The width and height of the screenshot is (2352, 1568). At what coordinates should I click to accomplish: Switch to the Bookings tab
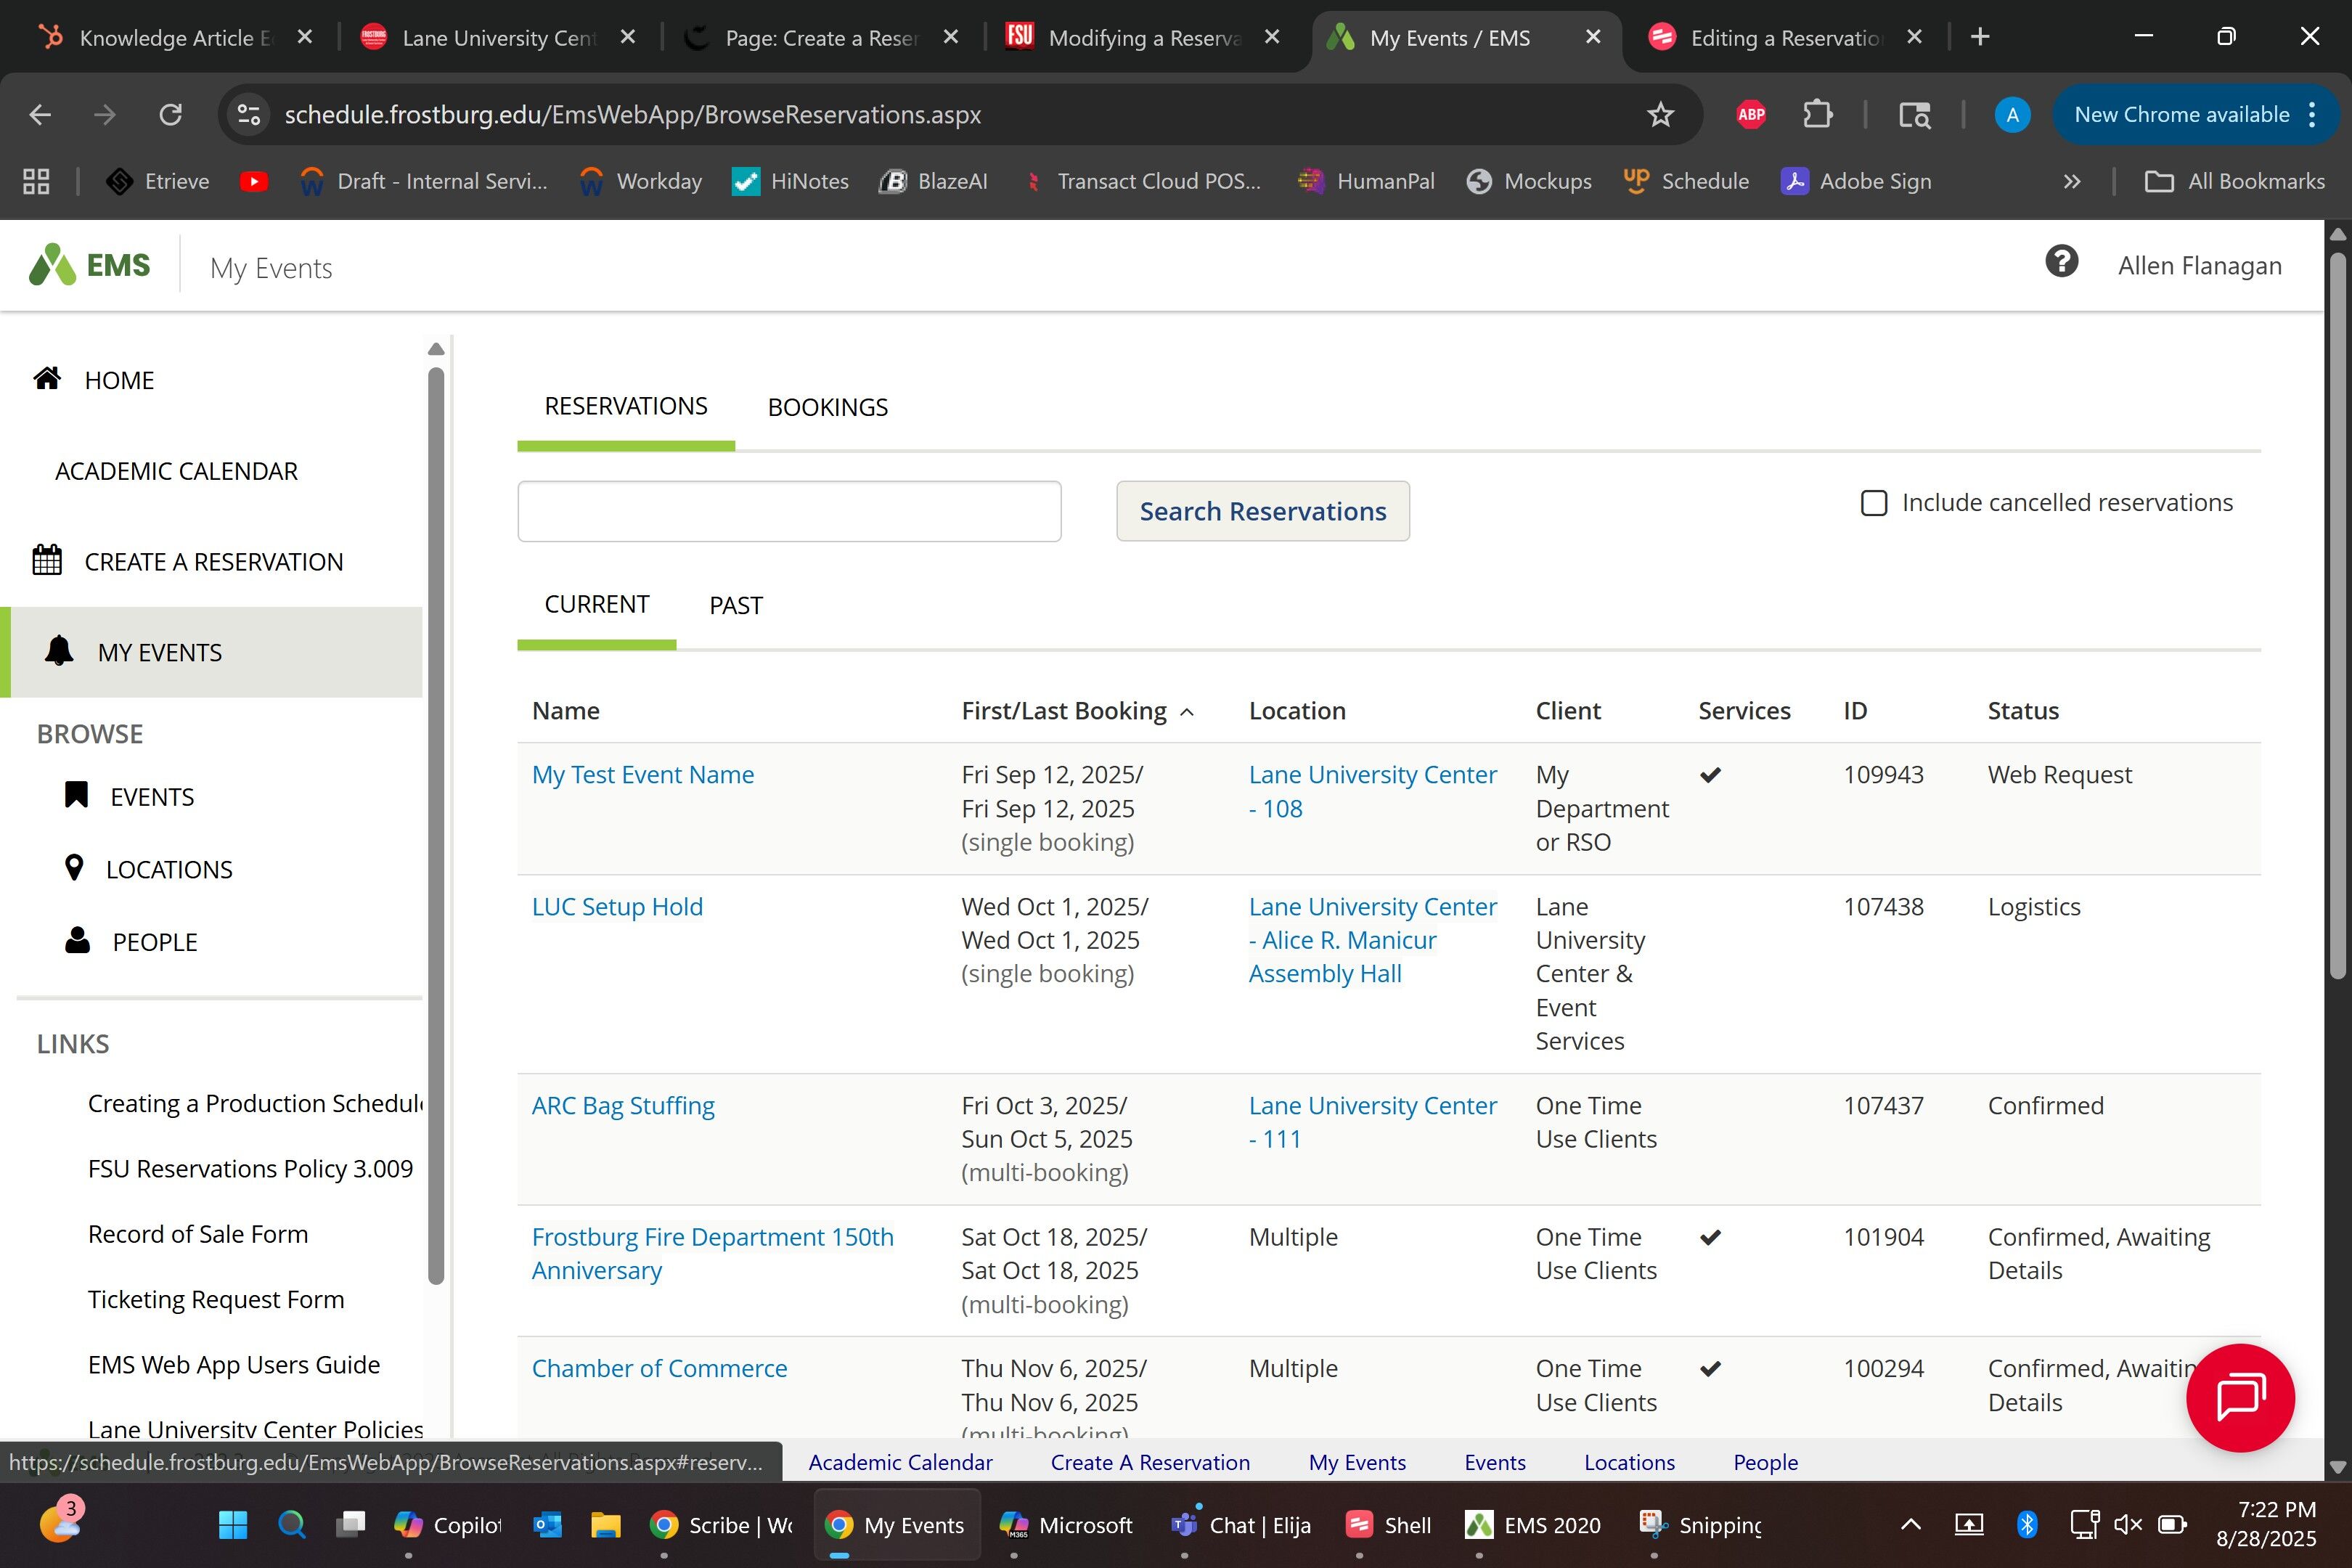click(827, 407)
